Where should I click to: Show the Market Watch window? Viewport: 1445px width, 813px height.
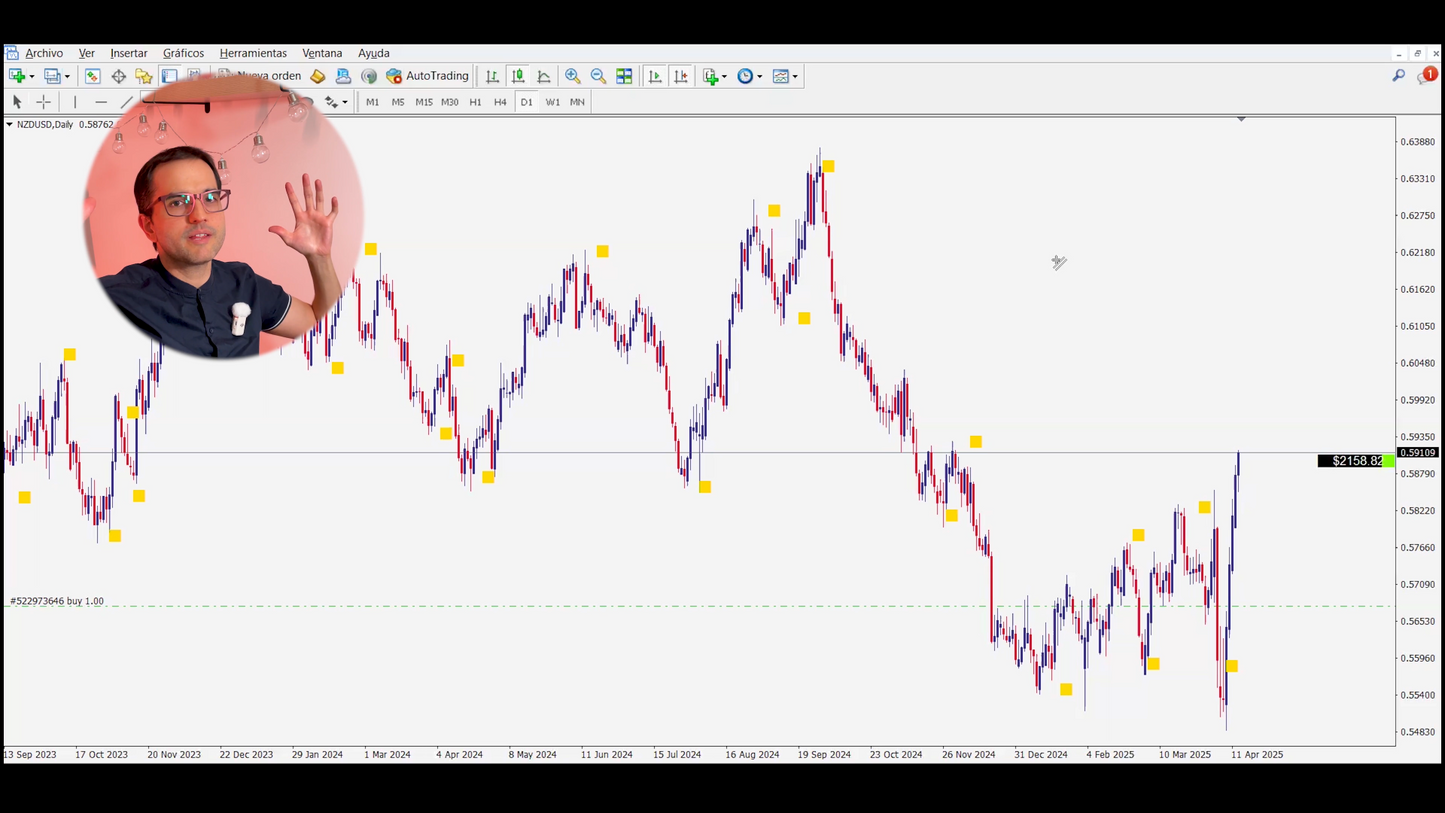pyautogui.click(x=92, y=76)
